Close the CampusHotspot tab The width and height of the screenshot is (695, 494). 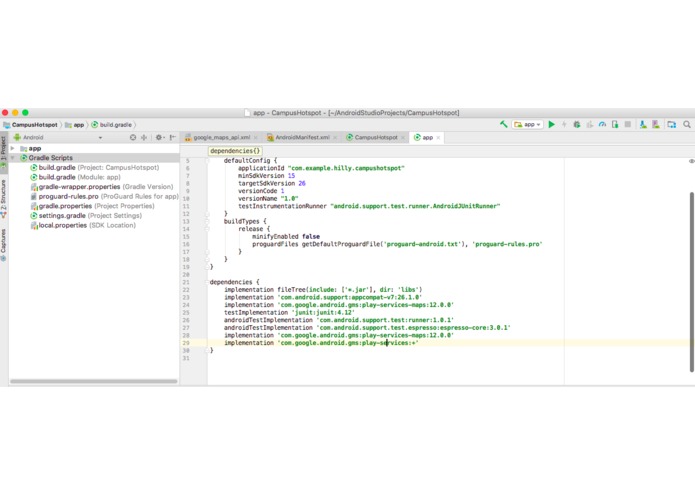click(402, 138)
